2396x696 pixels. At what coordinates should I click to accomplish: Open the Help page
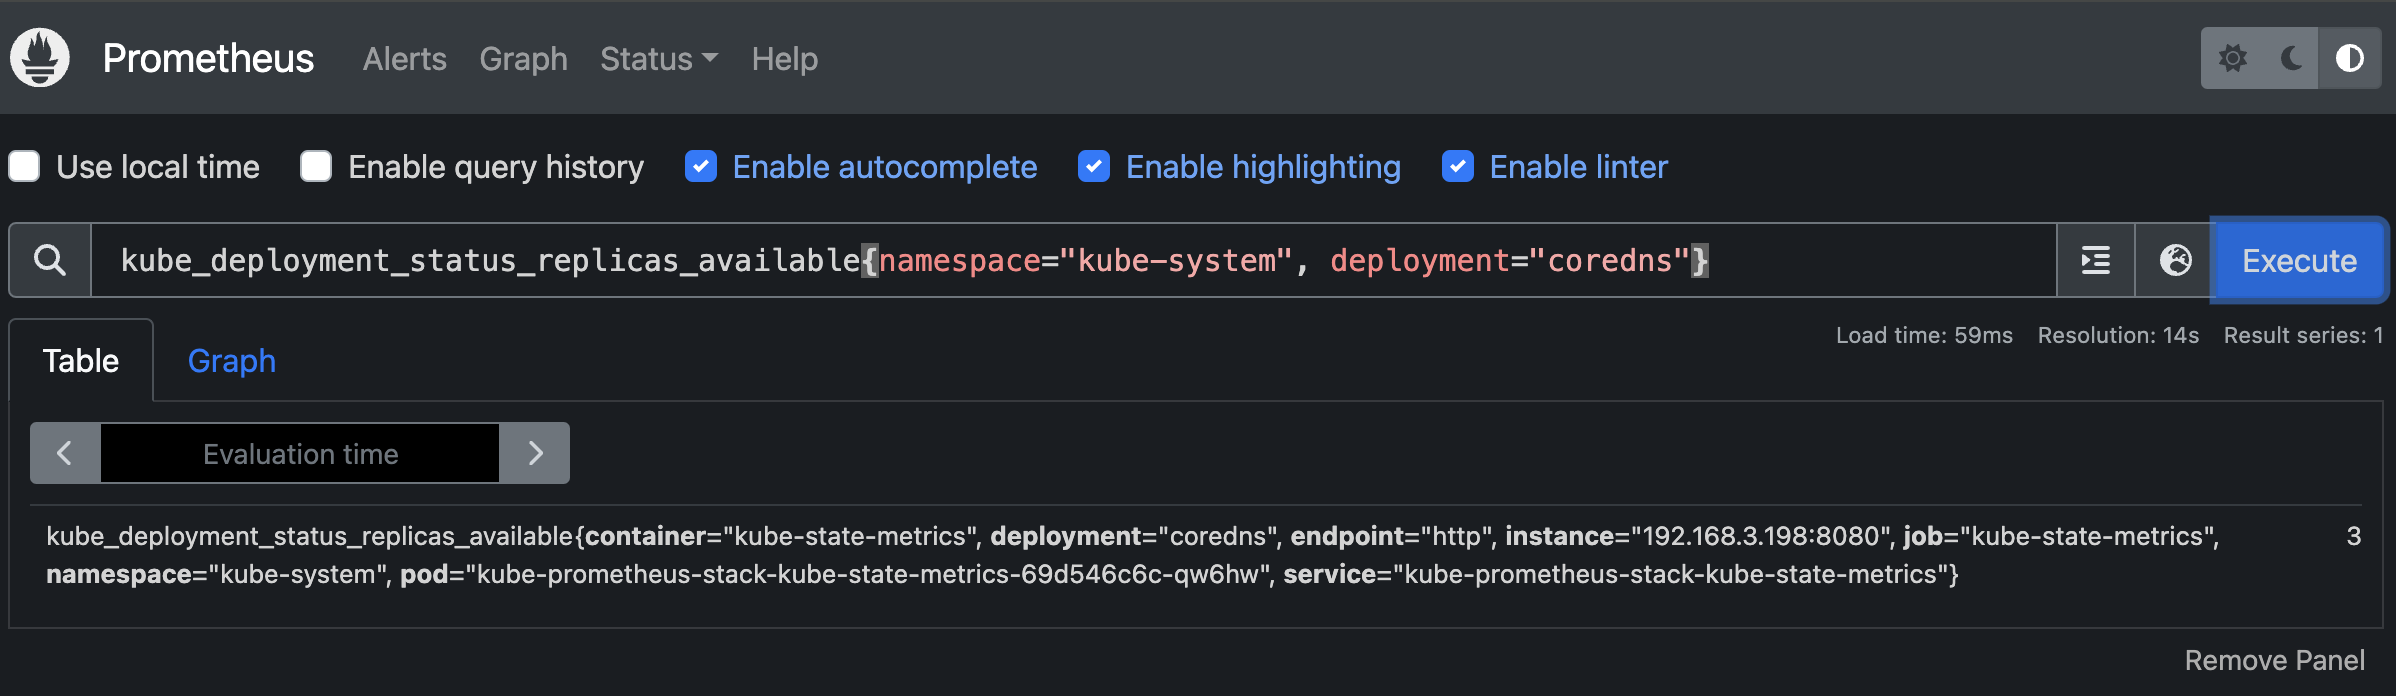point(784,59)
